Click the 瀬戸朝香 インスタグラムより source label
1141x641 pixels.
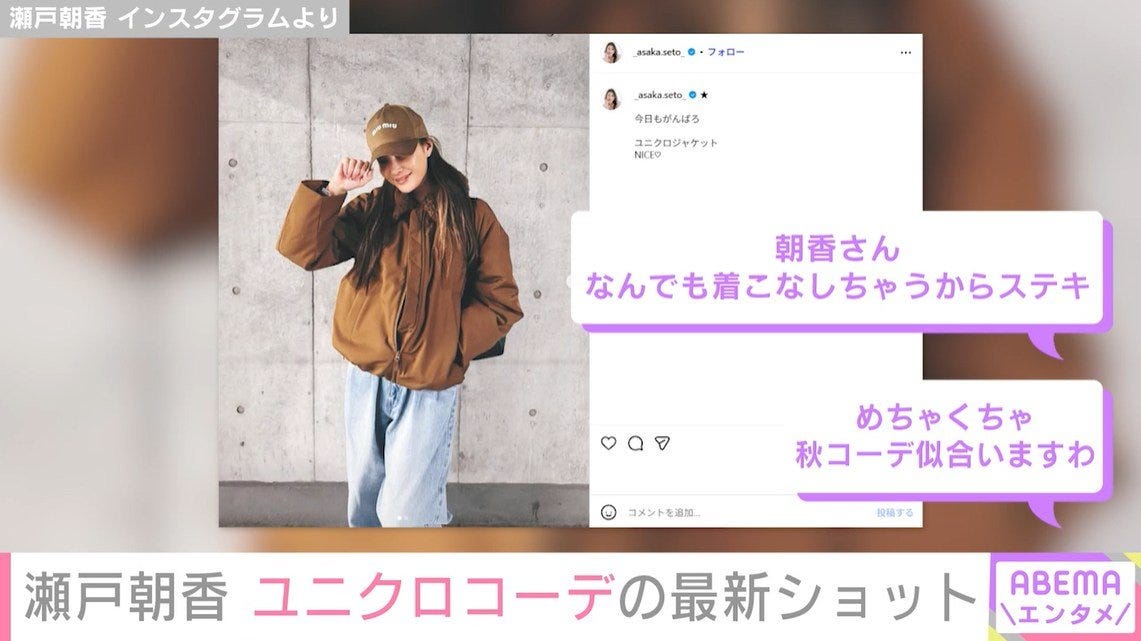coord(175,17)
